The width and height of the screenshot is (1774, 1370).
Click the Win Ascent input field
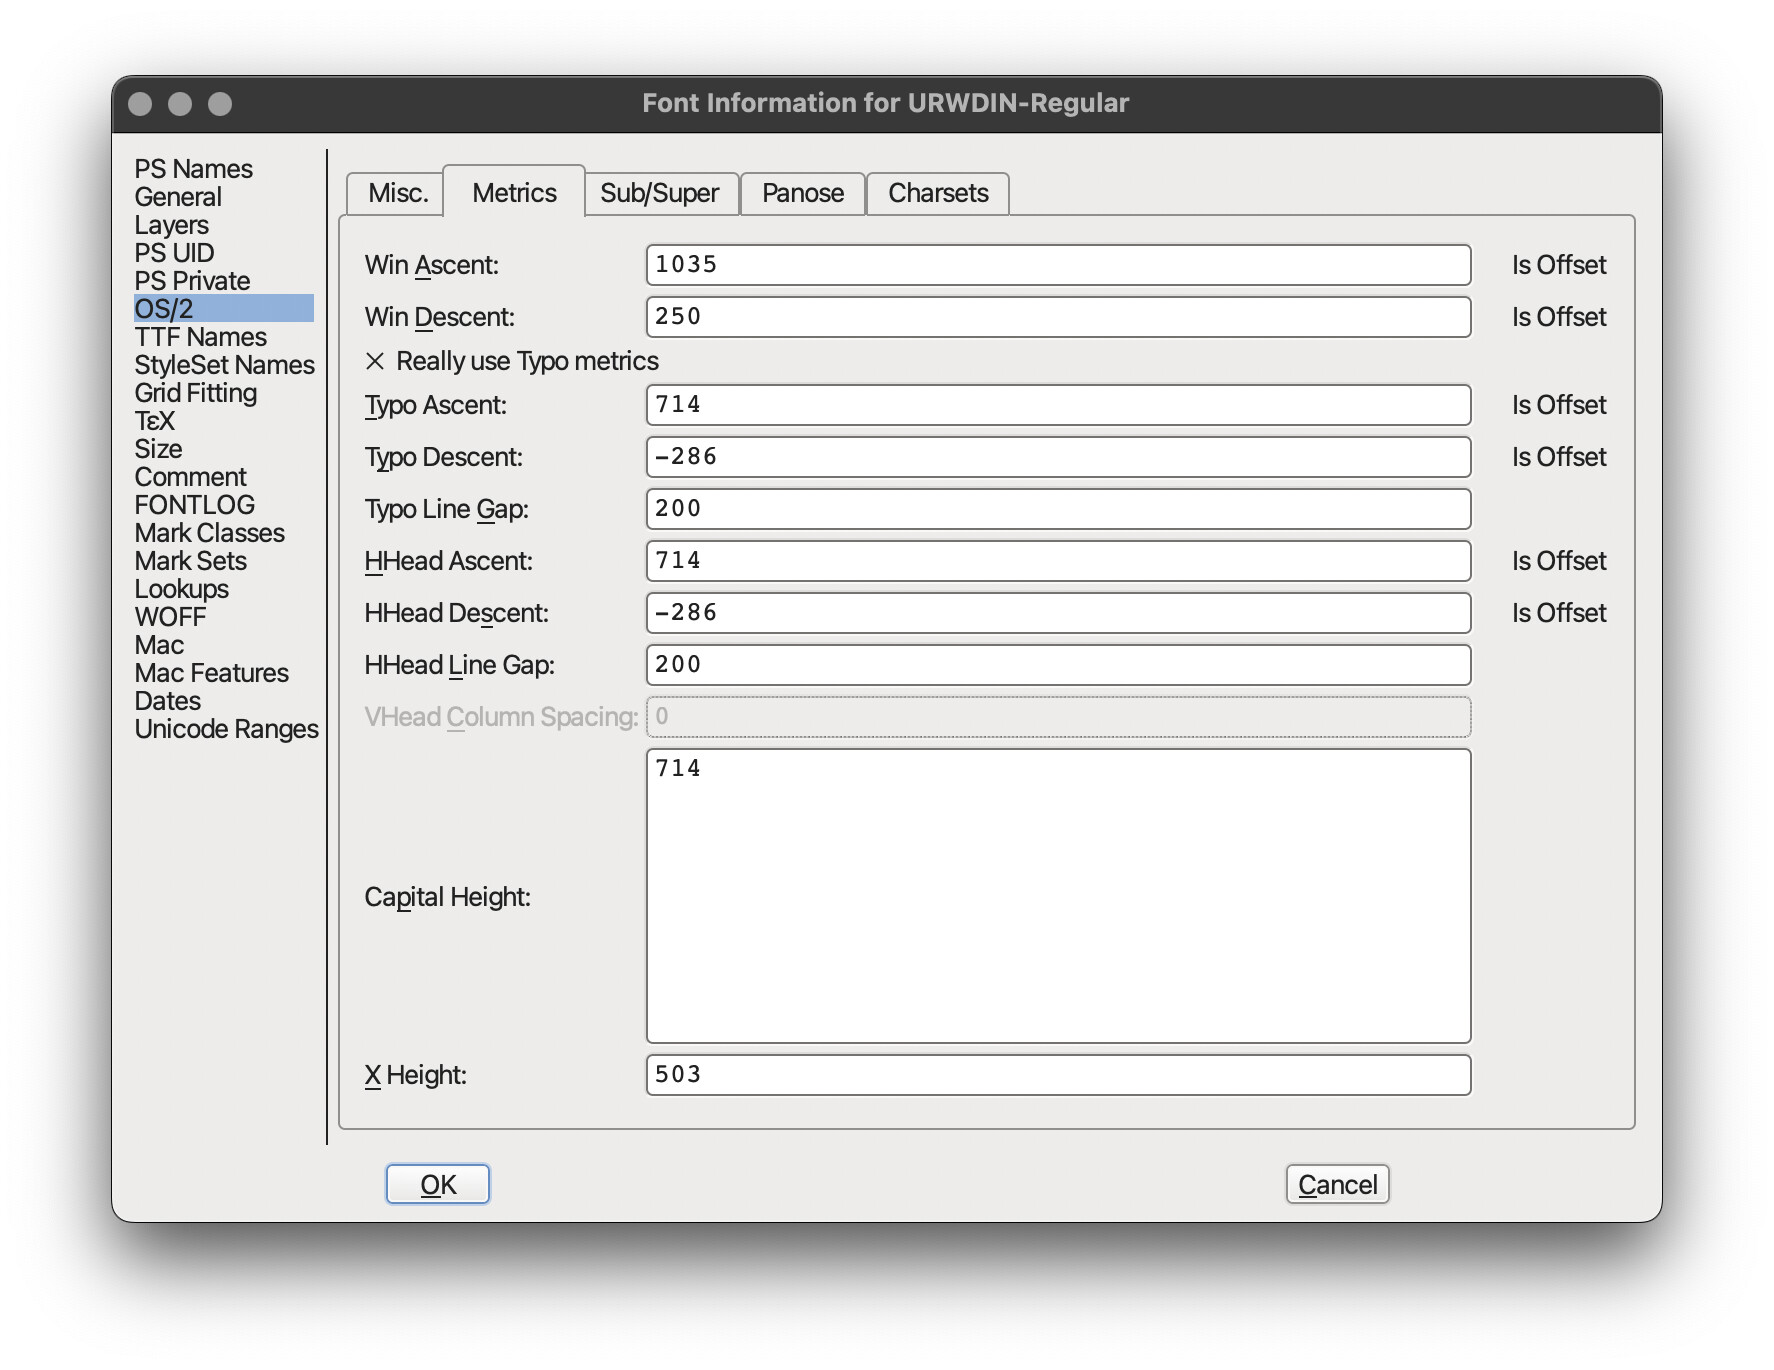click(1059, 265)
